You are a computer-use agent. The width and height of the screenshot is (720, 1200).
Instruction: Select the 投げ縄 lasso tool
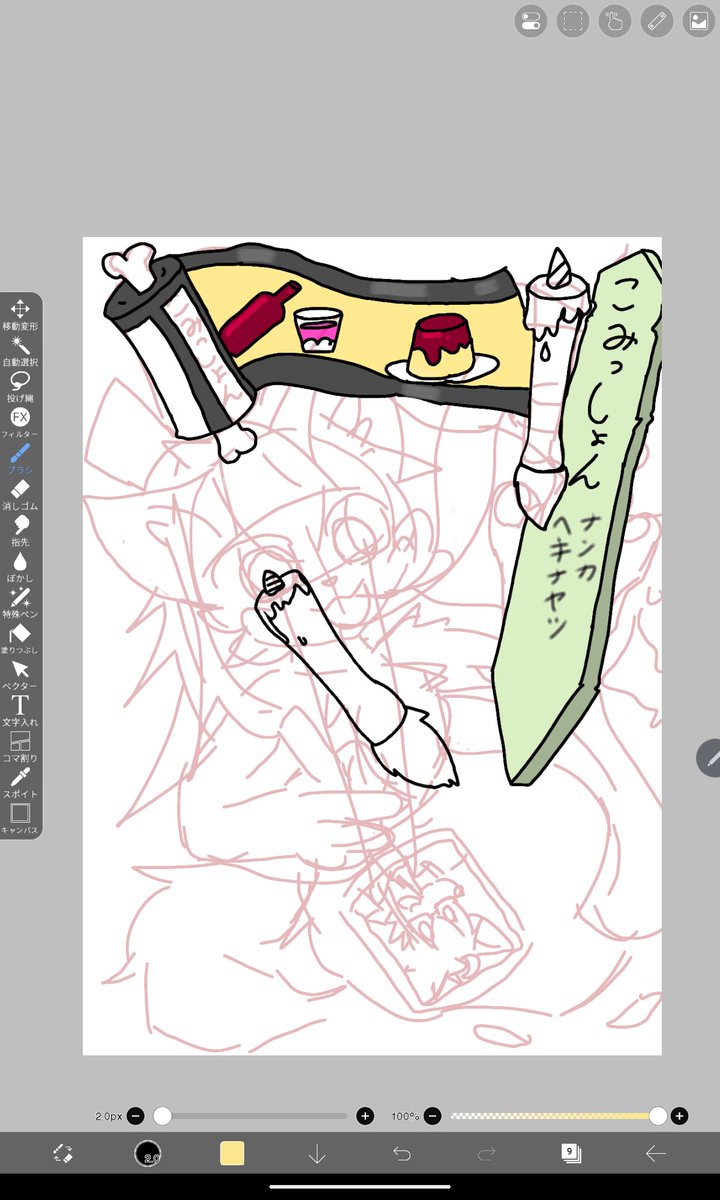tap(20, 386)
